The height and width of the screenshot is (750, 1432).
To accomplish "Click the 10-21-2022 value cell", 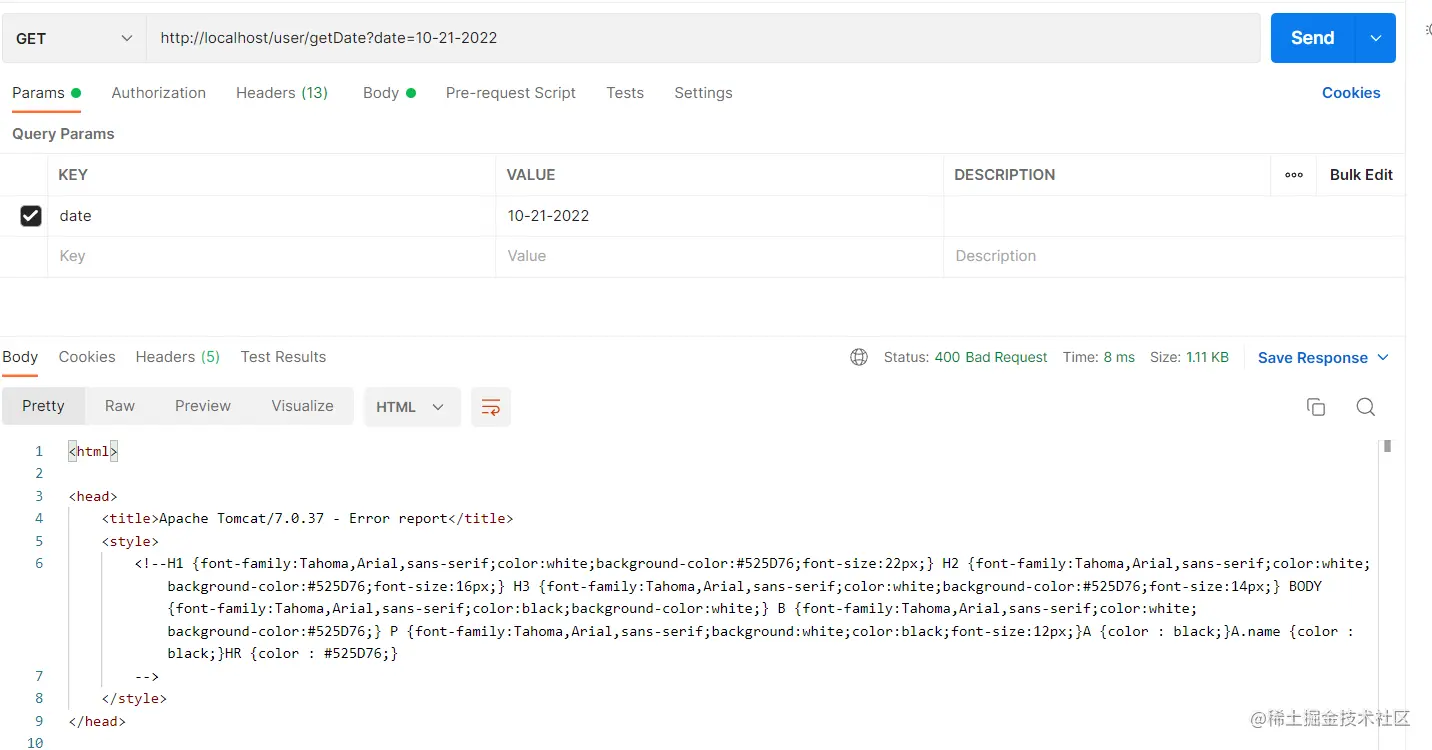I will tap(719, 216).
